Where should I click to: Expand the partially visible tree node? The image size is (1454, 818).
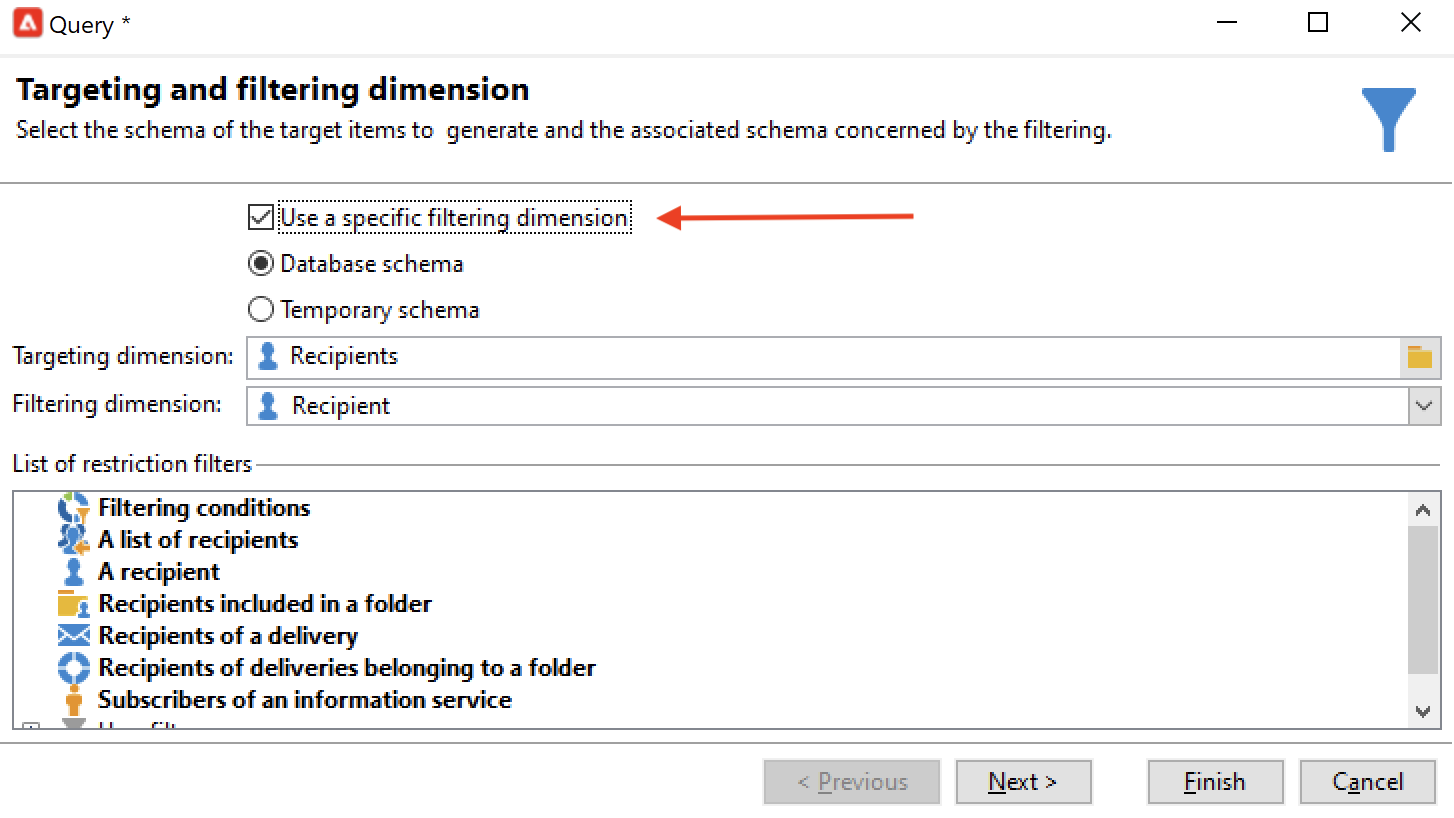pyautogui.click(x=31, y=727)
